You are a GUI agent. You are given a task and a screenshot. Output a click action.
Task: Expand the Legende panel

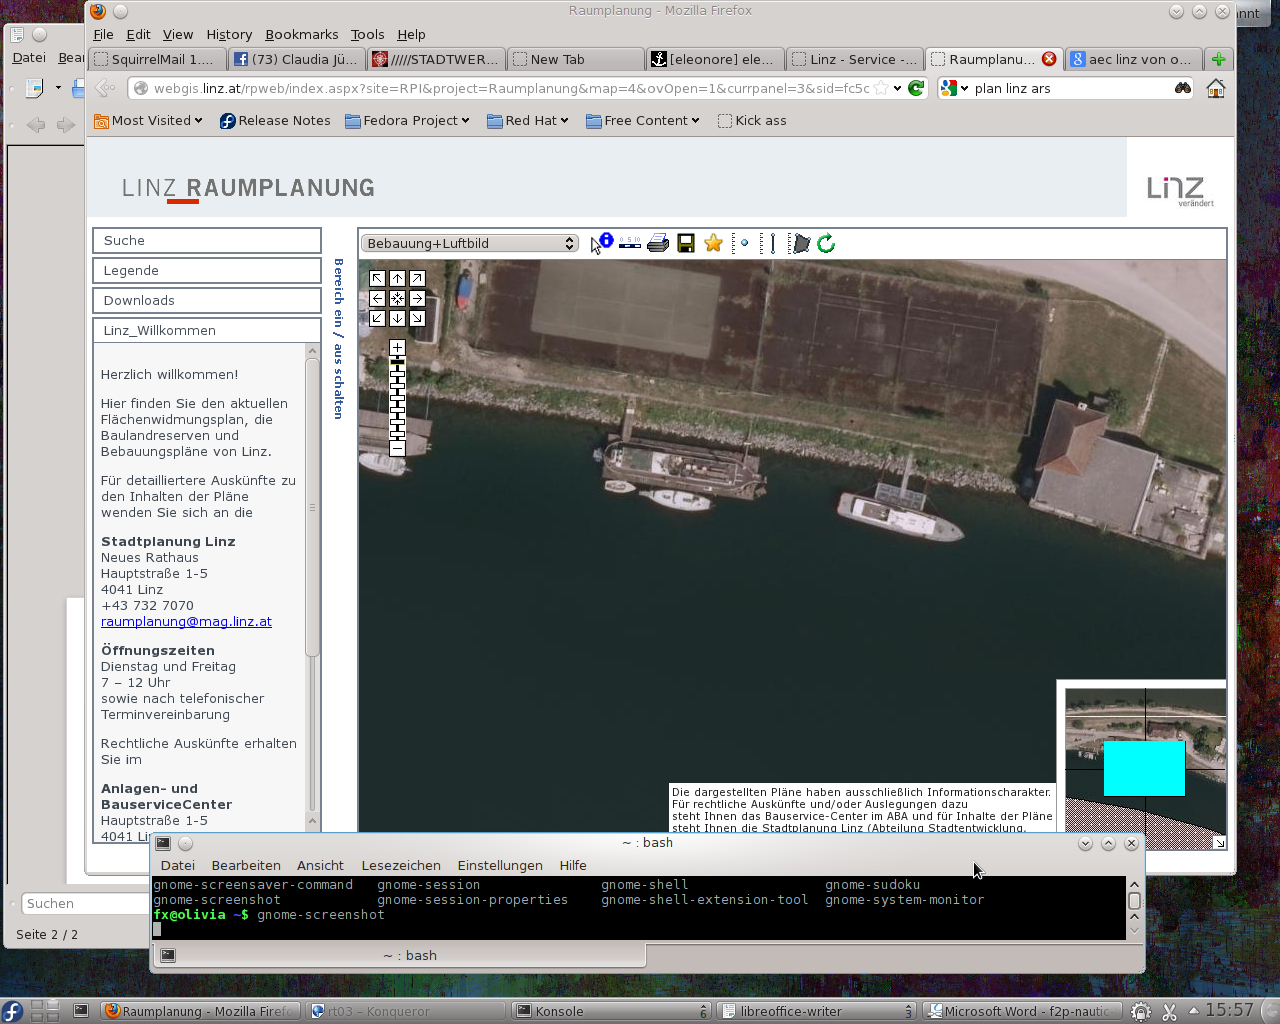click(207, 270)
